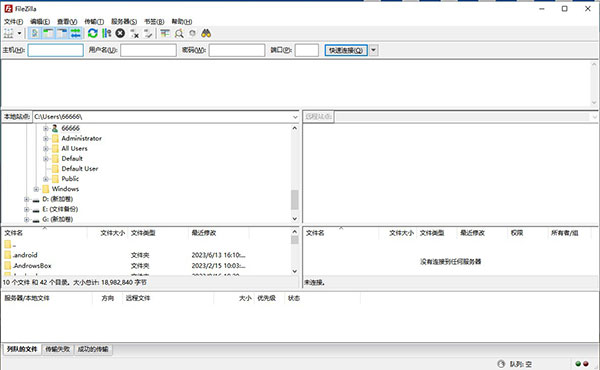The height and width of the screenshot is (370, 600).
Task: Open the local site path dropdown
Action: pos(295,117)
